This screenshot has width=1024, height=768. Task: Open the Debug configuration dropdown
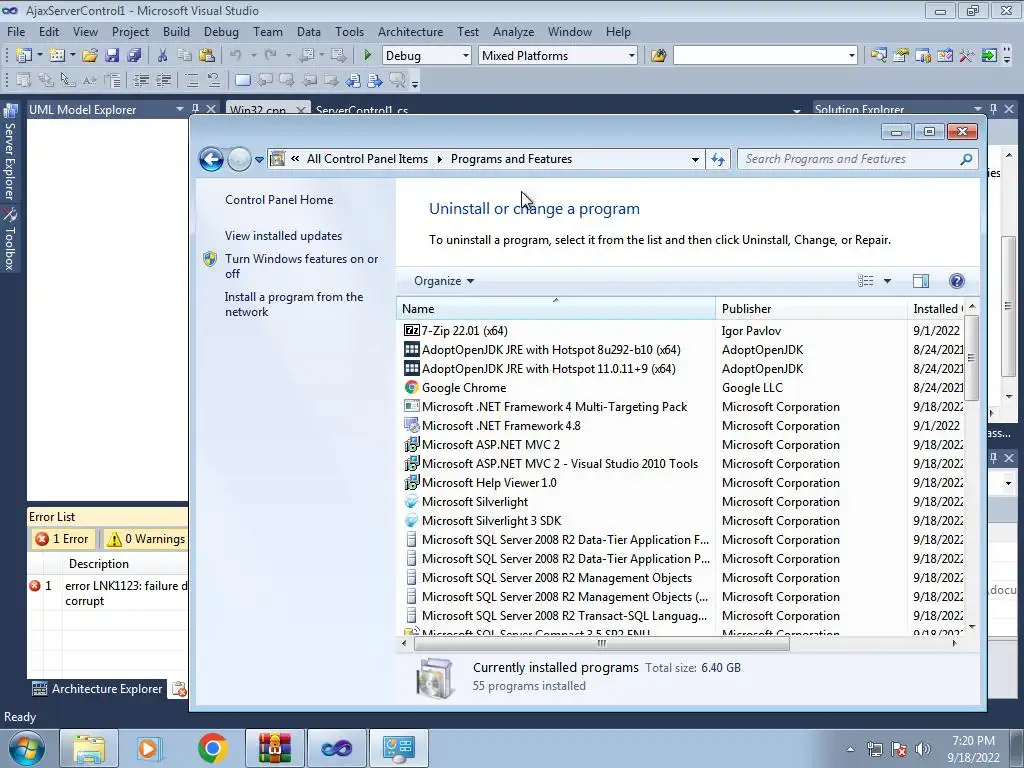(466, 56)
